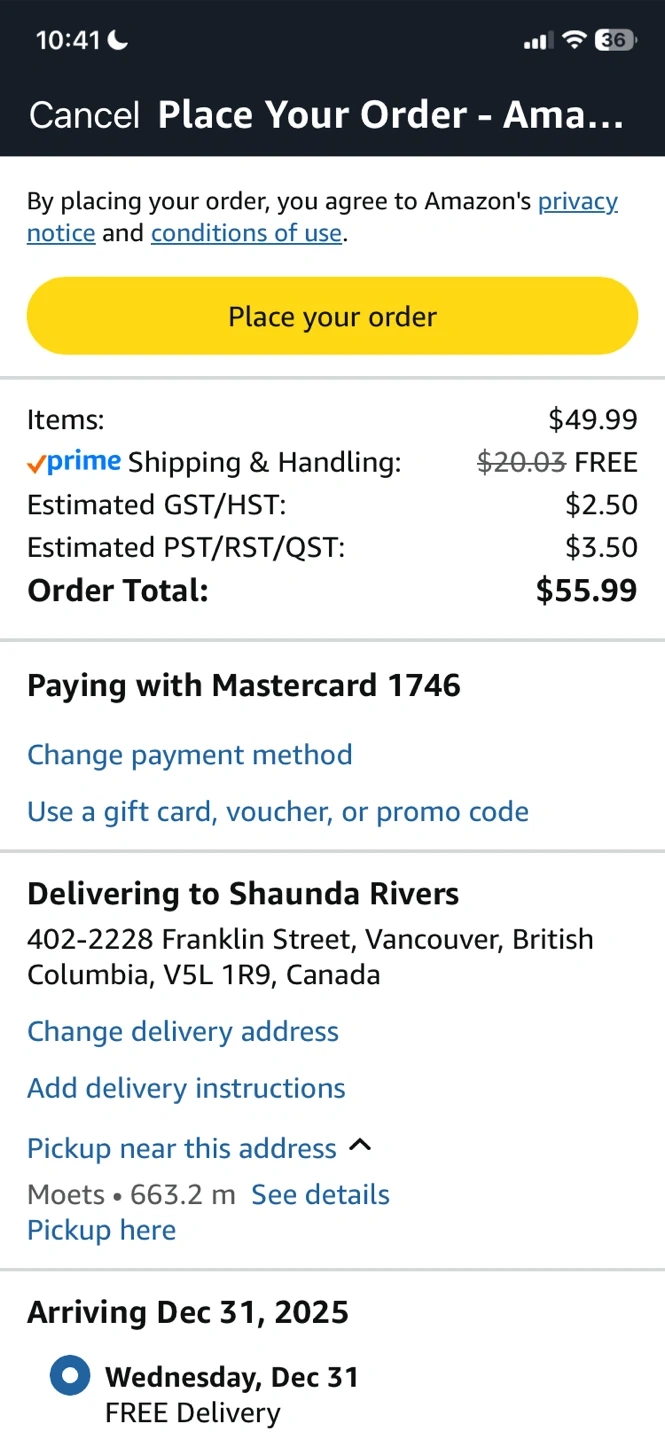Add delivery instructions
Screen dimensions: 665x1440
(x=186, y=1088)
